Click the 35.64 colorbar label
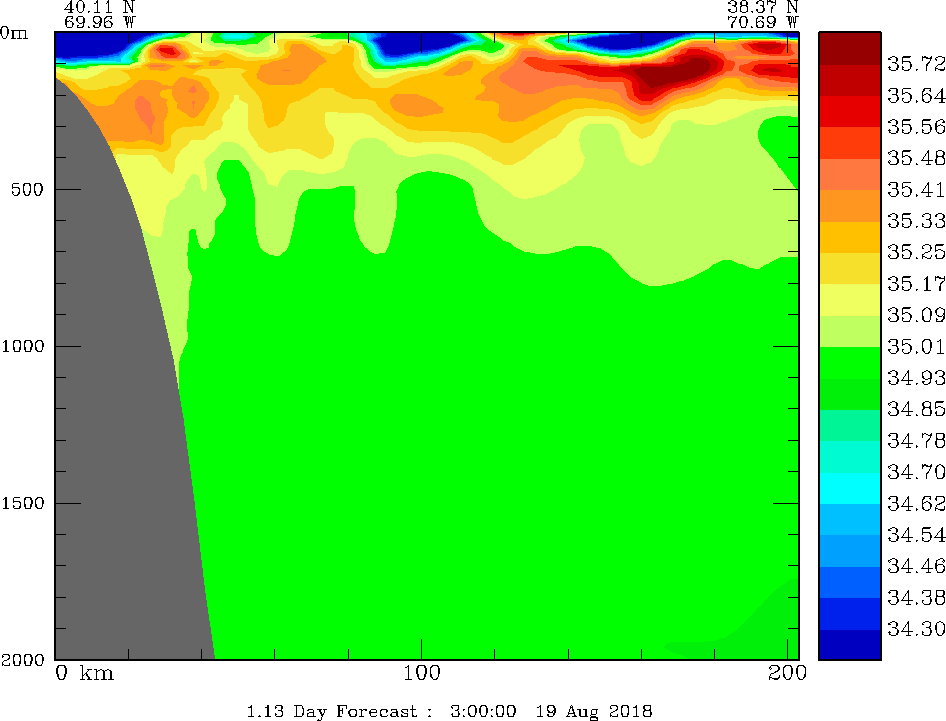Image resolution: width=946 pixels, height=721 pixels. [x=916, y=95]
